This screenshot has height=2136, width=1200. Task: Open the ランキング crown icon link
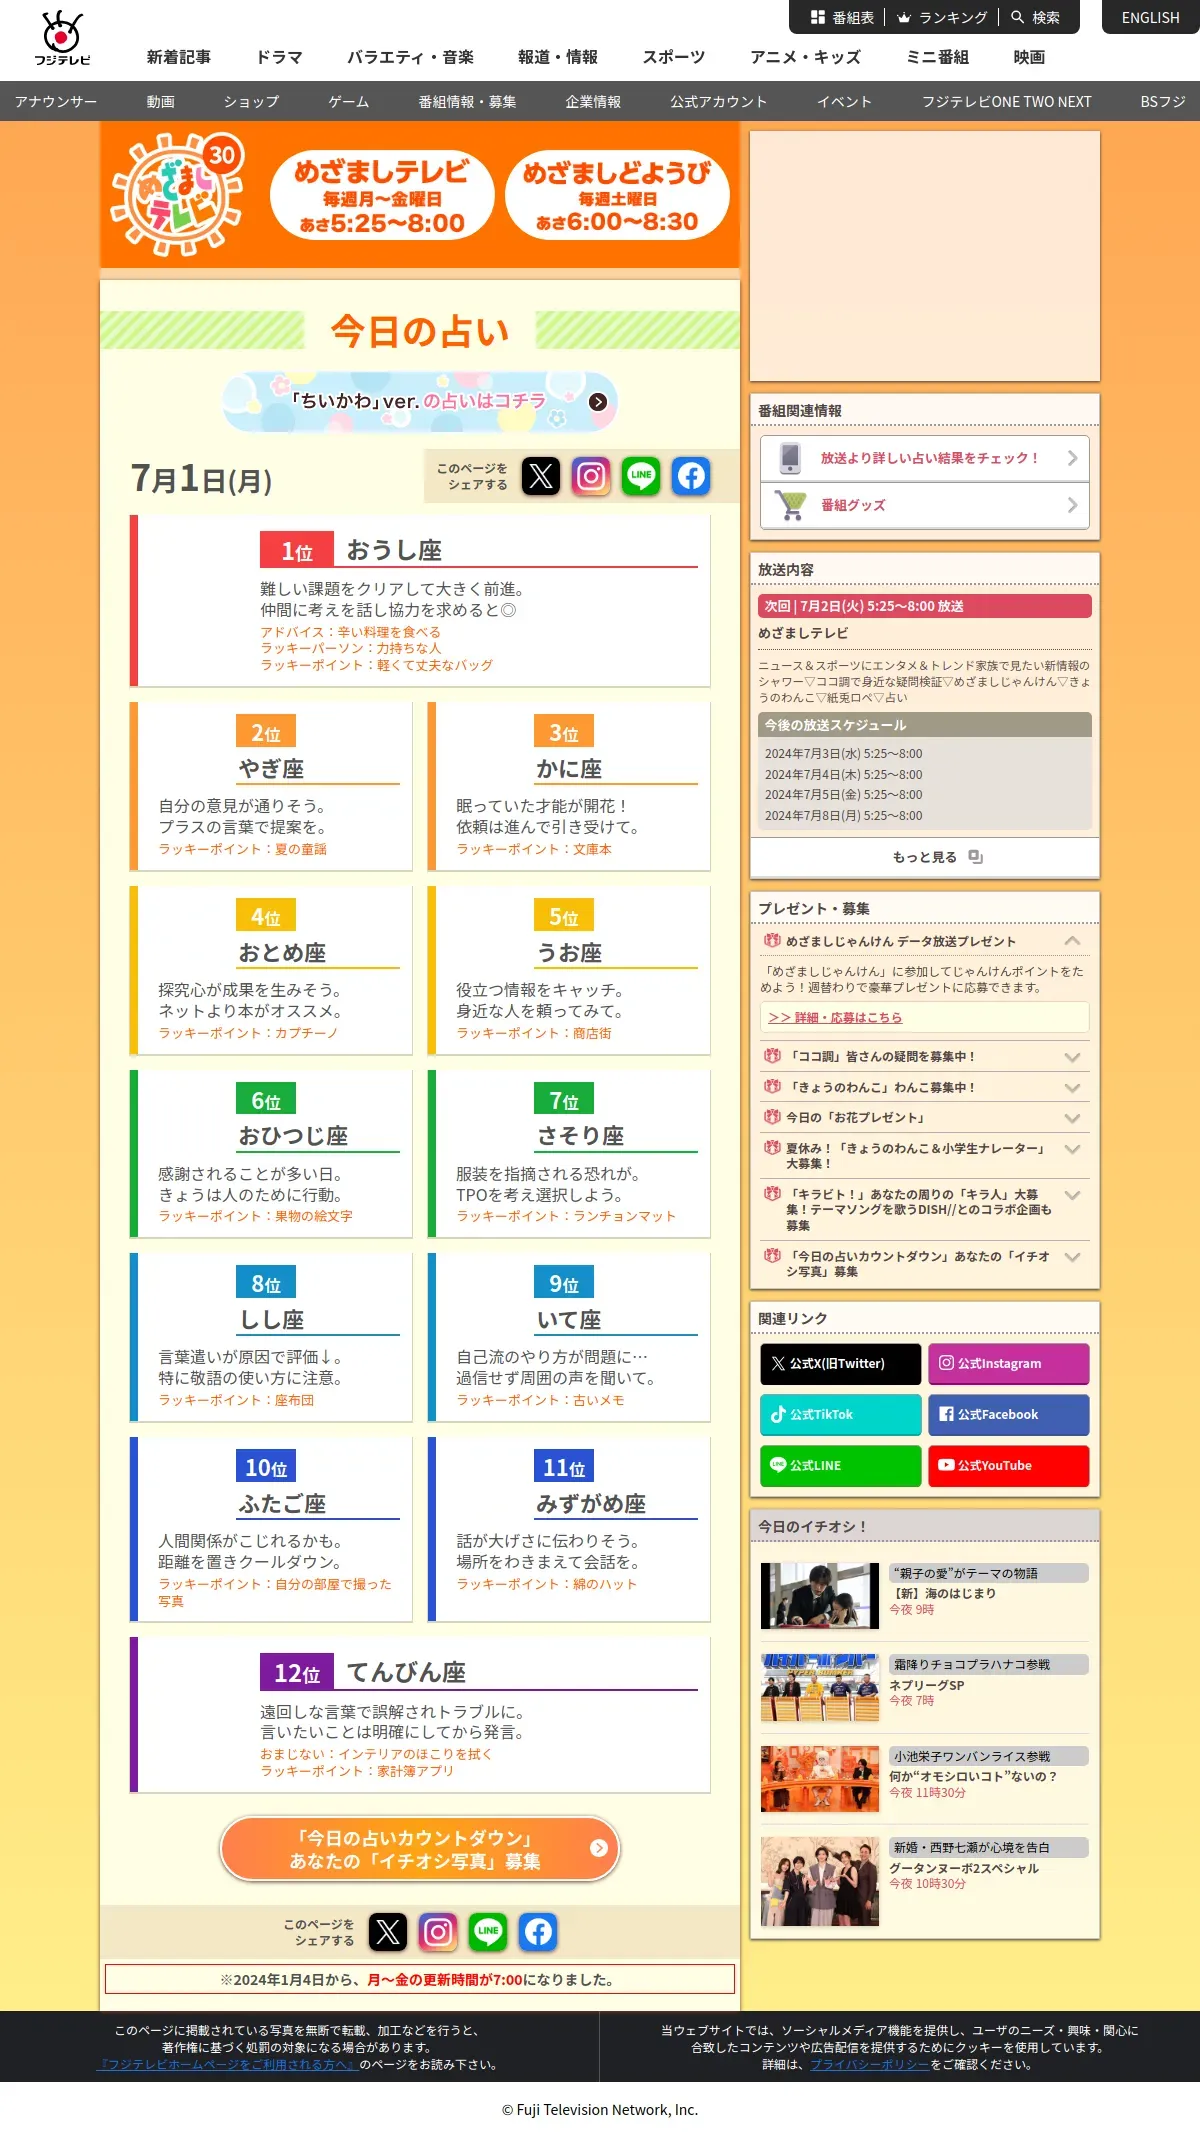point(904,17)
